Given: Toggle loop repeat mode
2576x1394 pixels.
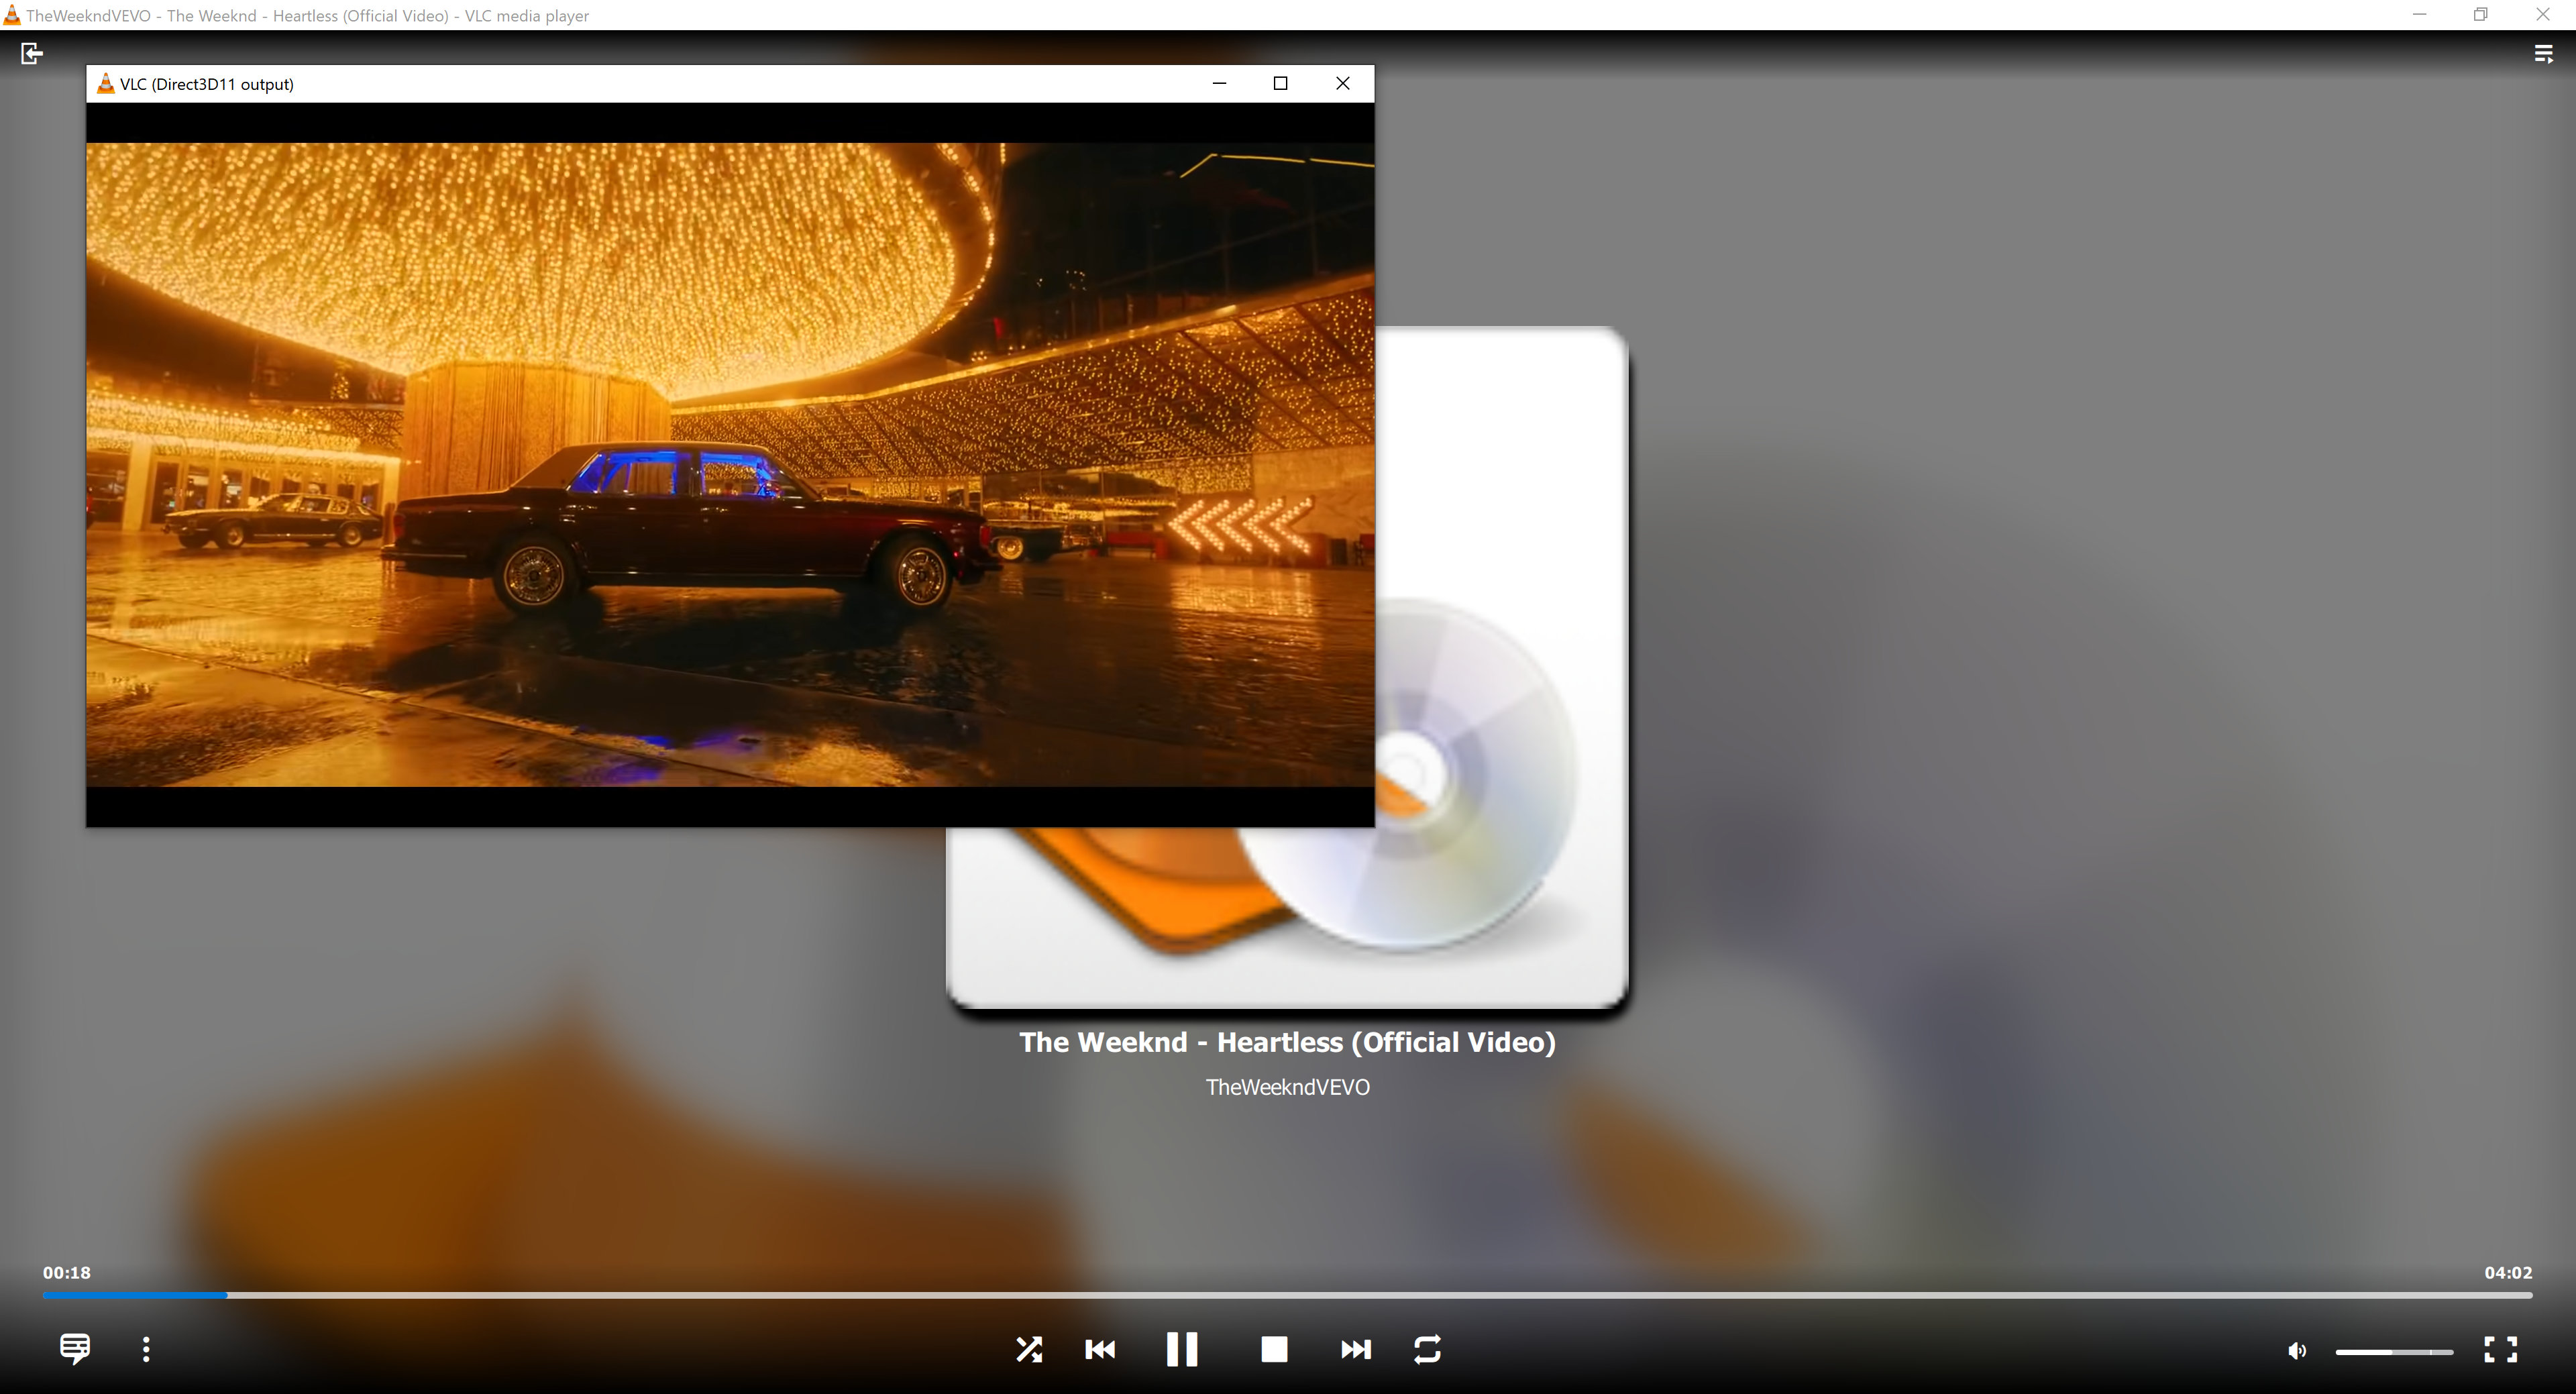Looking at the screenshot, I should 1427,1349.
